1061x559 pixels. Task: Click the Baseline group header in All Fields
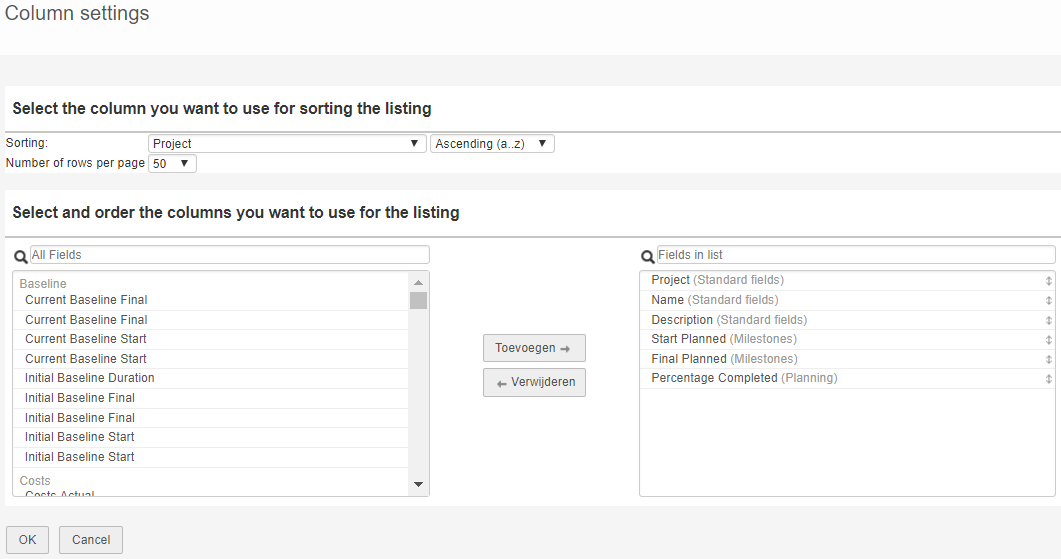pyautogui.click(x=43, y=284)
